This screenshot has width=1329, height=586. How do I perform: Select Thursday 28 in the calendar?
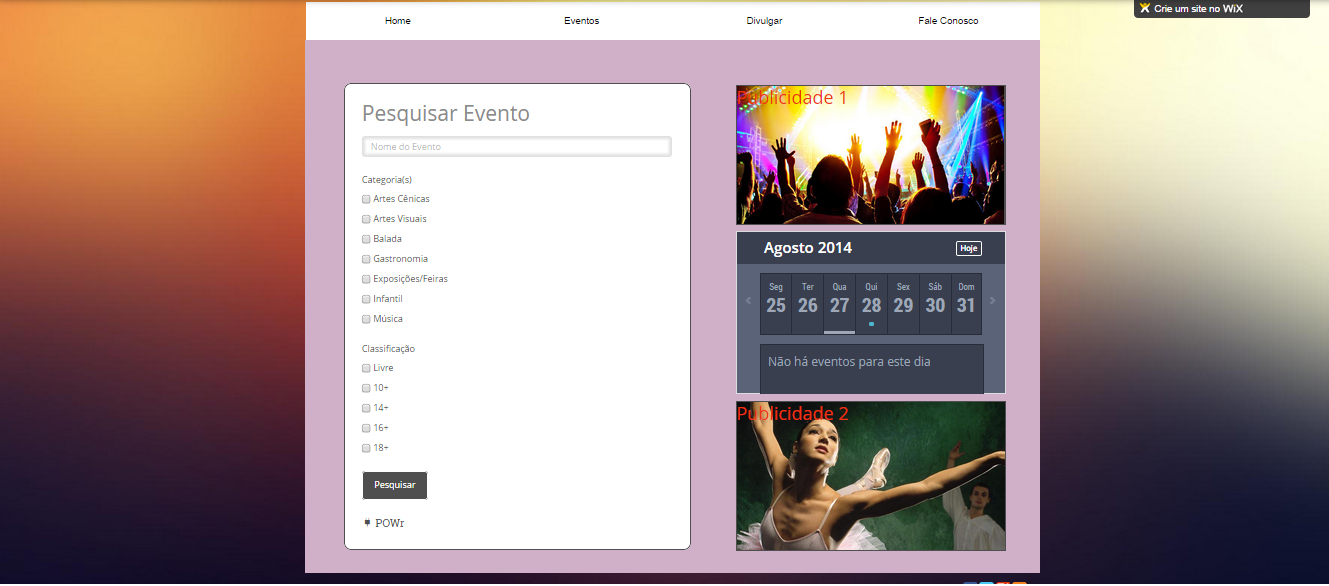coord(871,304)
